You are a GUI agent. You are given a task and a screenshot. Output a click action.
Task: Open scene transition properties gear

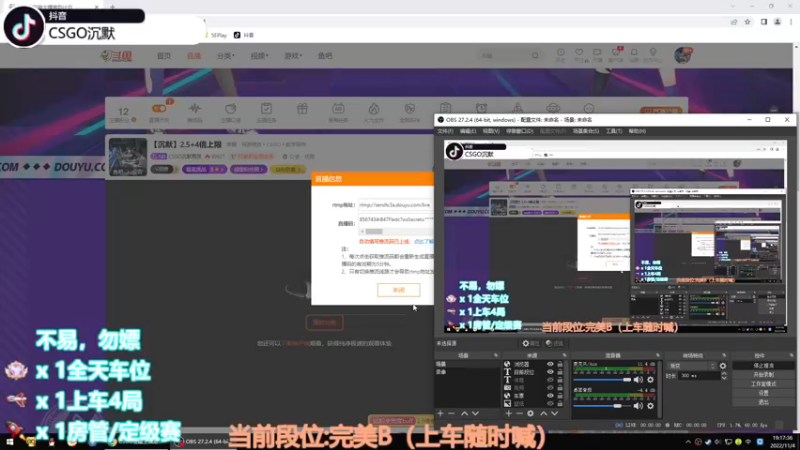723,366
